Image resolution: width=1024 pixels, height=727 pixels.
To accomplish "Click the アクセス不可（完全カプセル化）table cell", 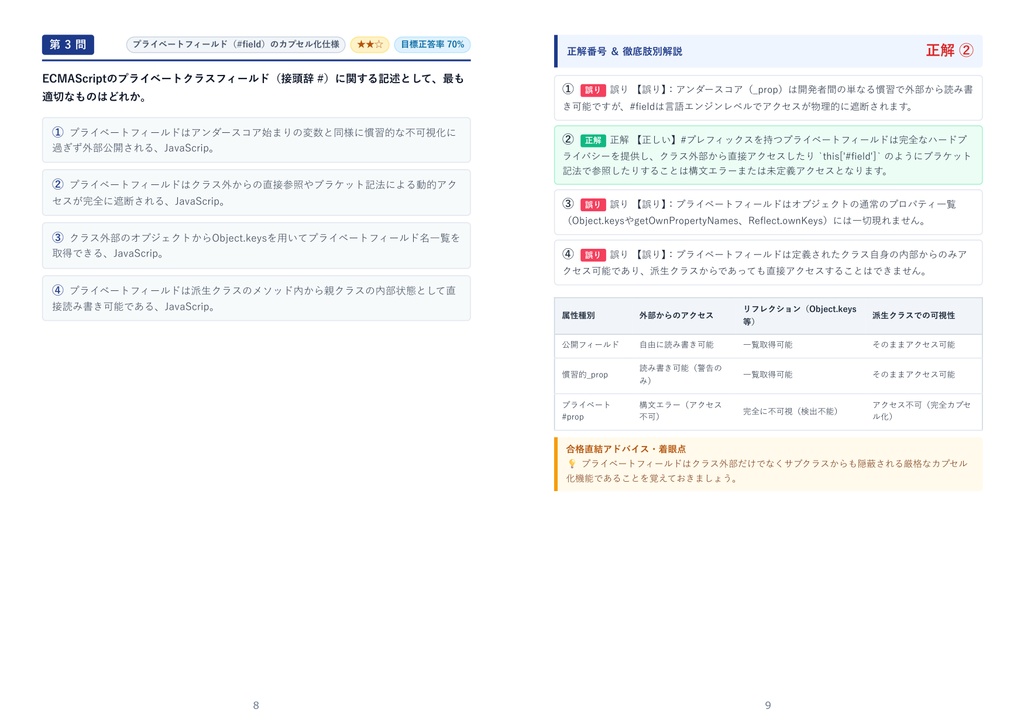I will (x=921, y=411).
